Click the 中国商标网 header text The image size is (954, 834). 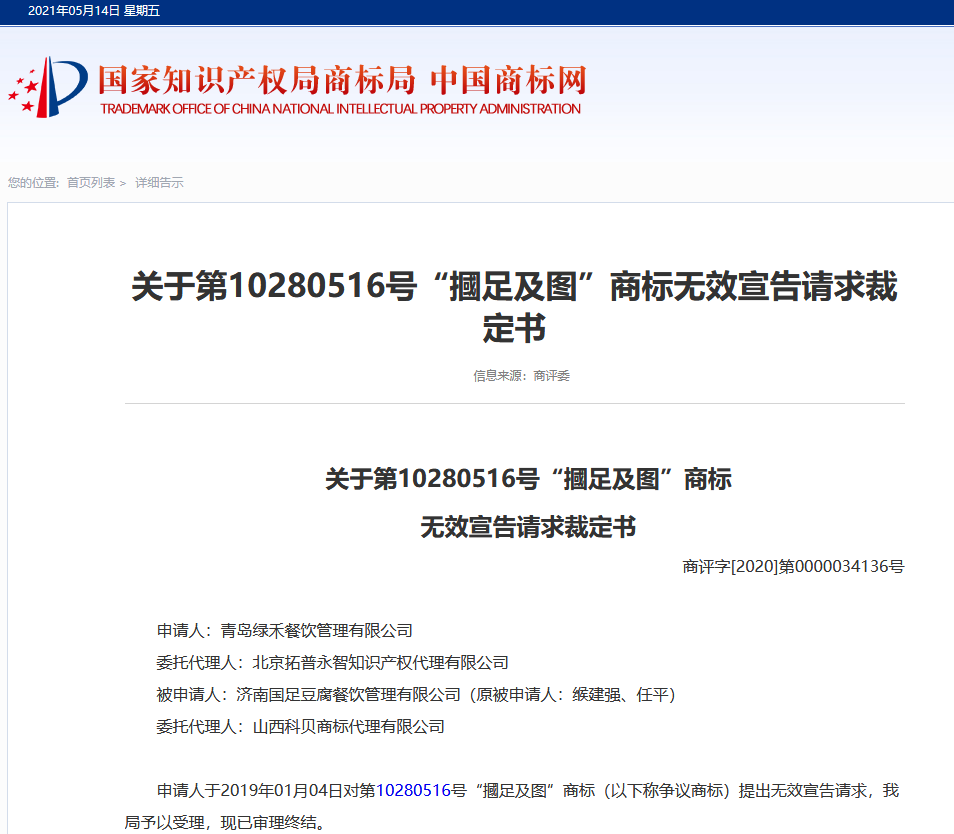[x=507, y=80]
